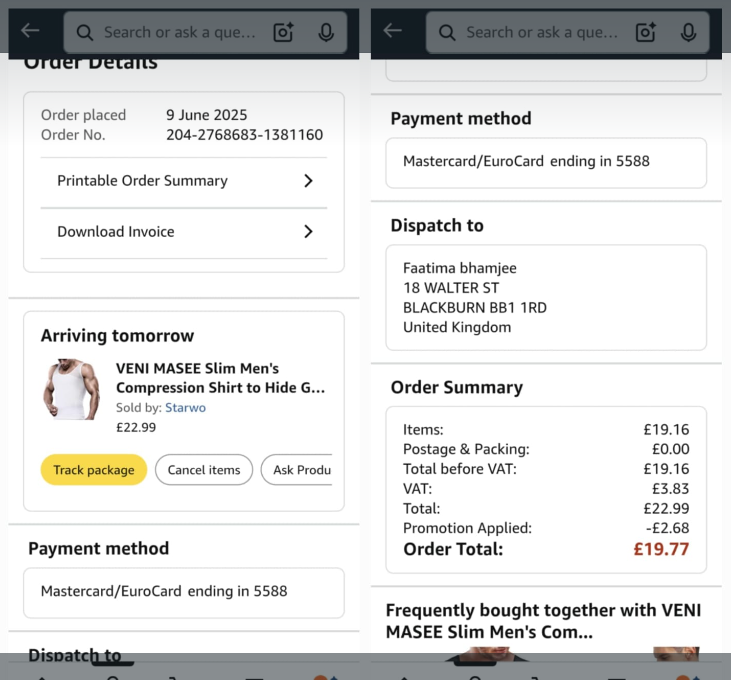The height and width of the screenshot is (680, 731).
Task: Select Download Invoice row
Action: [116, 232]
